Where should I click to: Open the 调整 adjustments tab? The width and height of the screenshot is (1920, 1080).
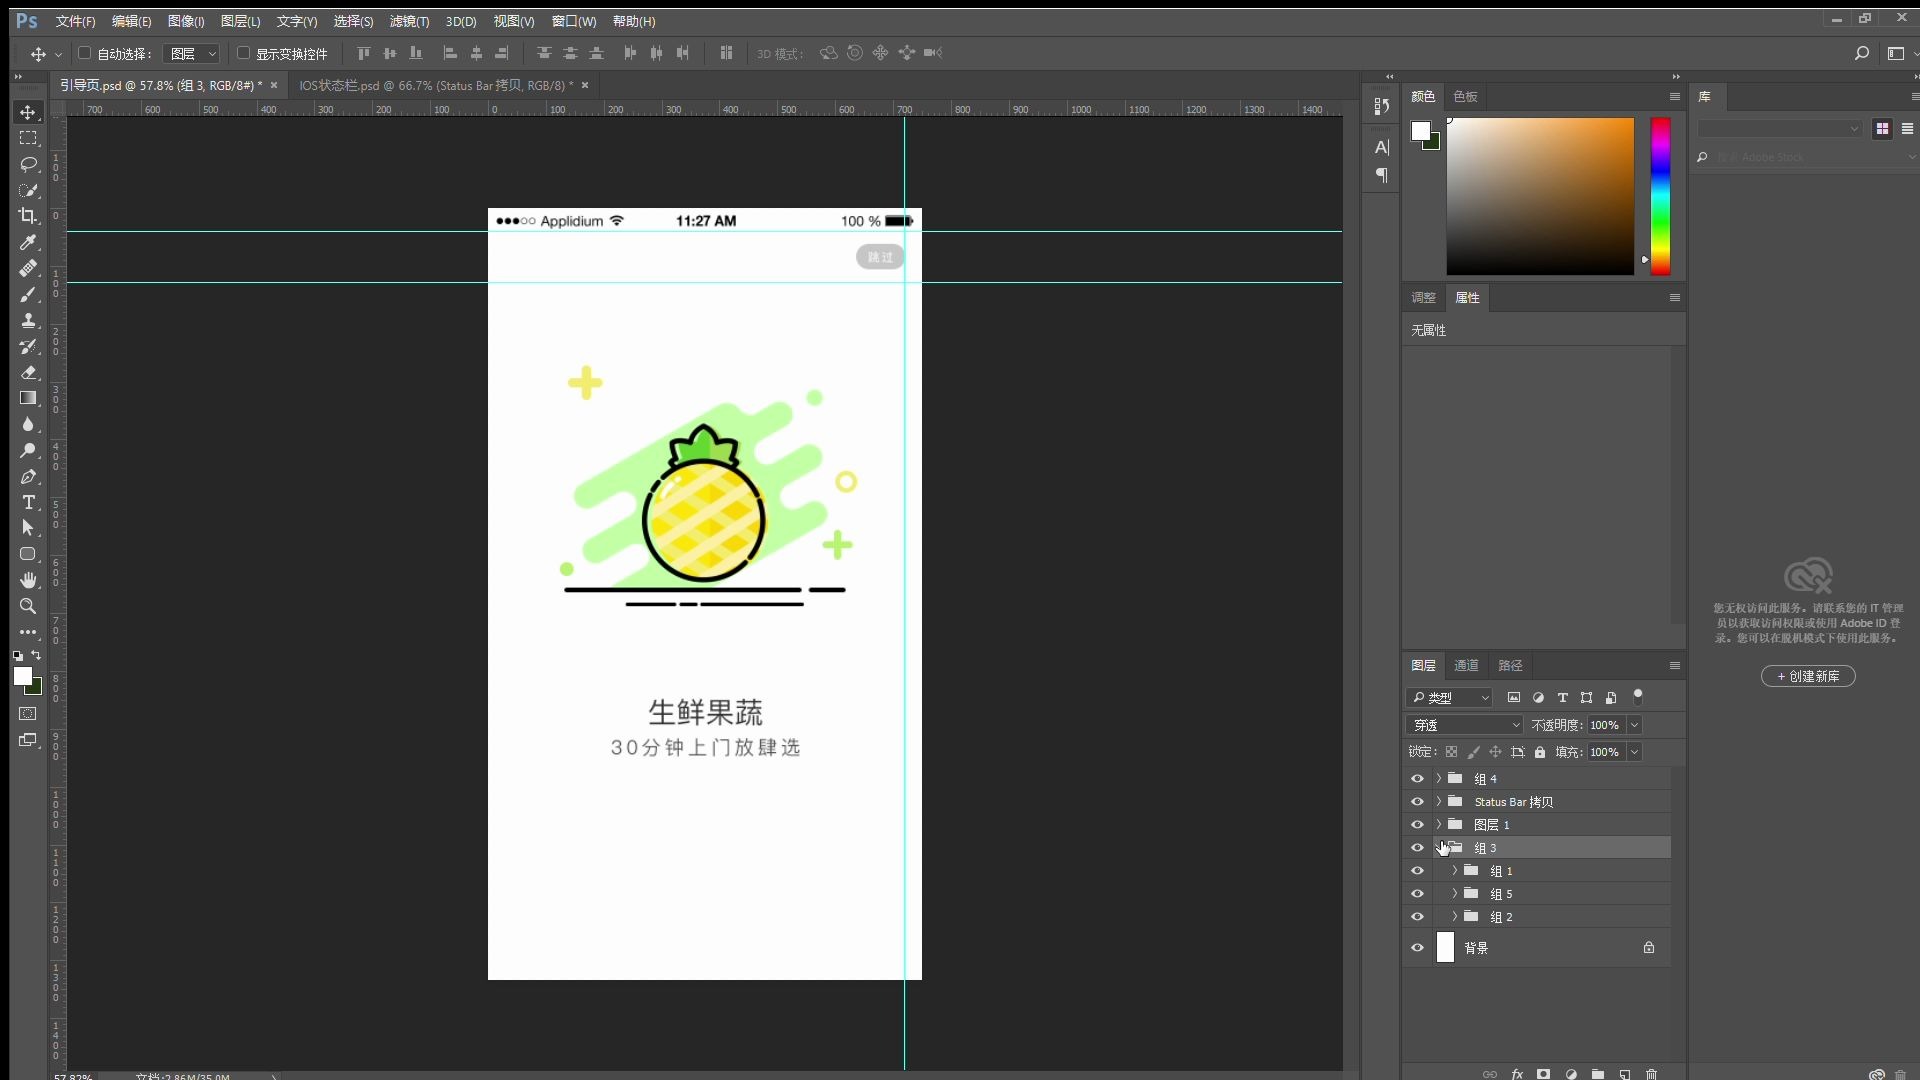pos(1423,297)
